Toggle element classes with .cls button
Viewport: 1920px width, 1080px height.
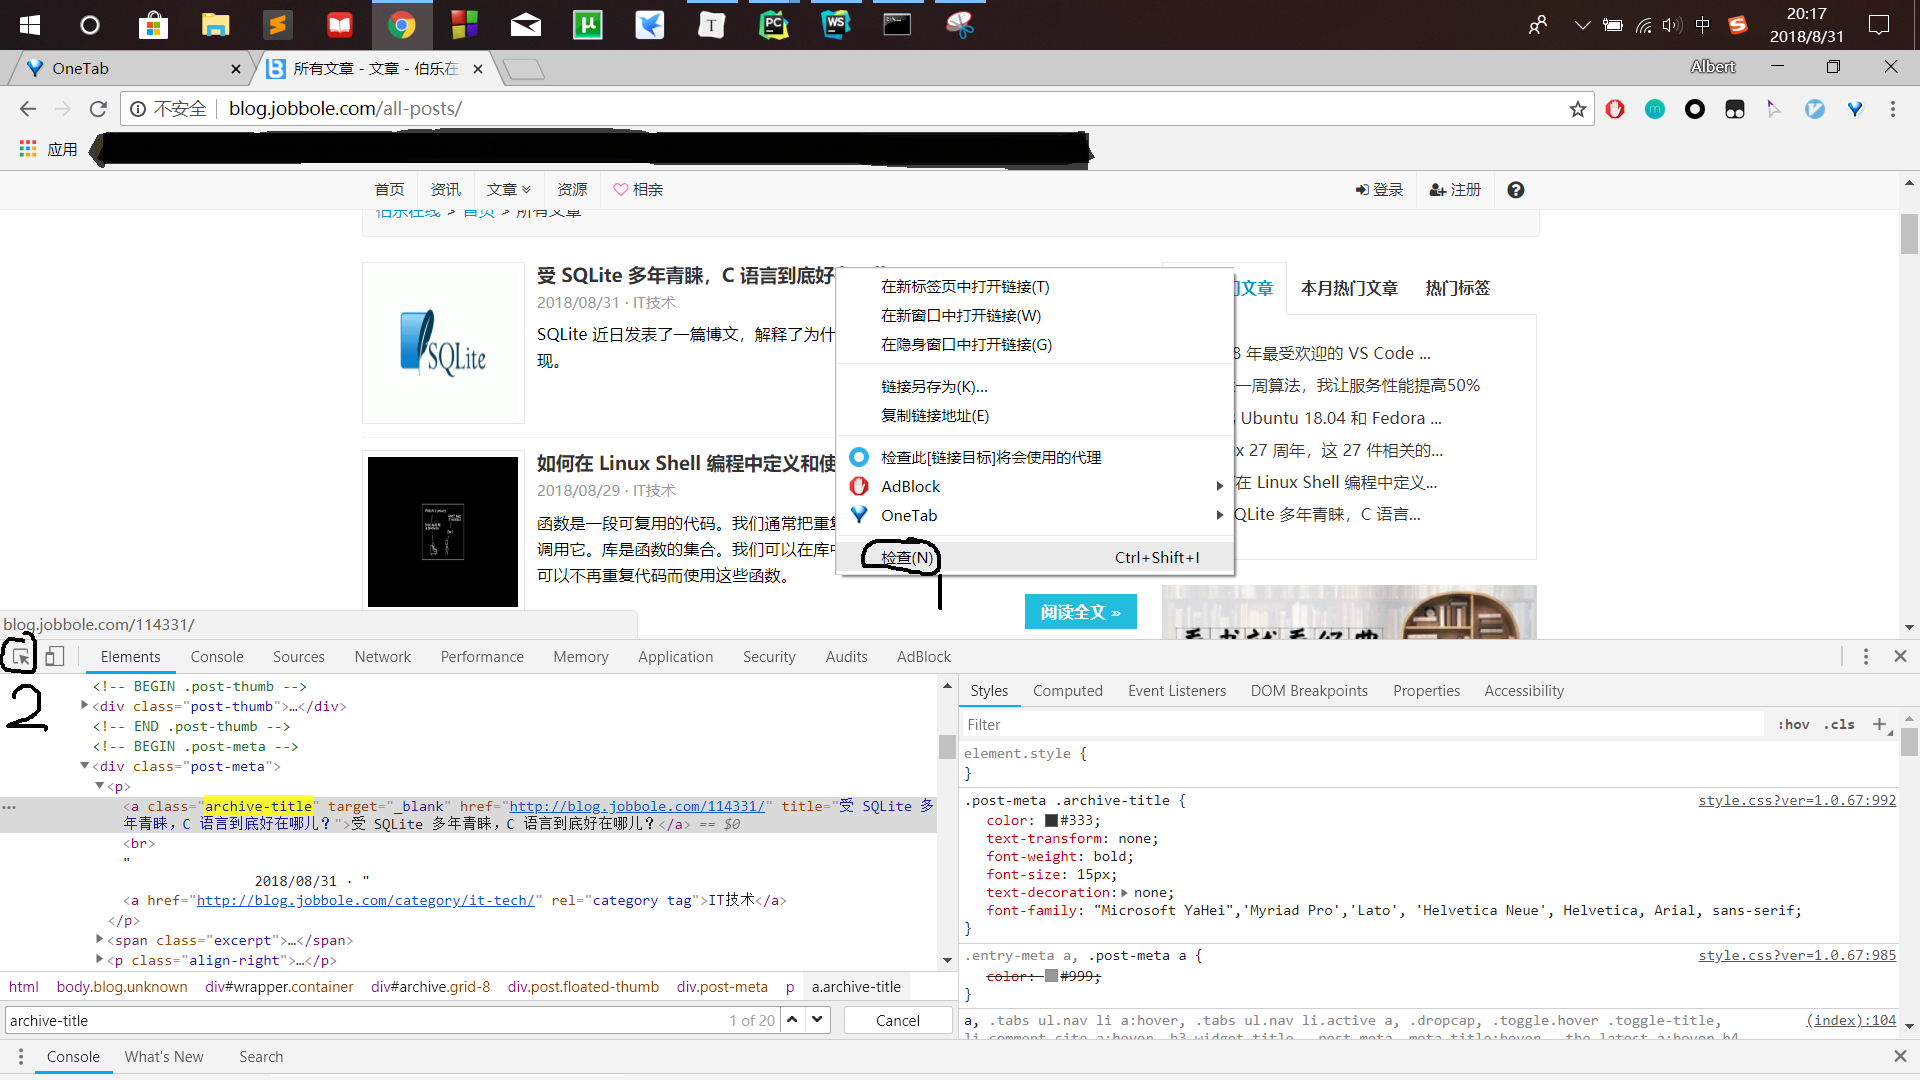click(1839, 724)
